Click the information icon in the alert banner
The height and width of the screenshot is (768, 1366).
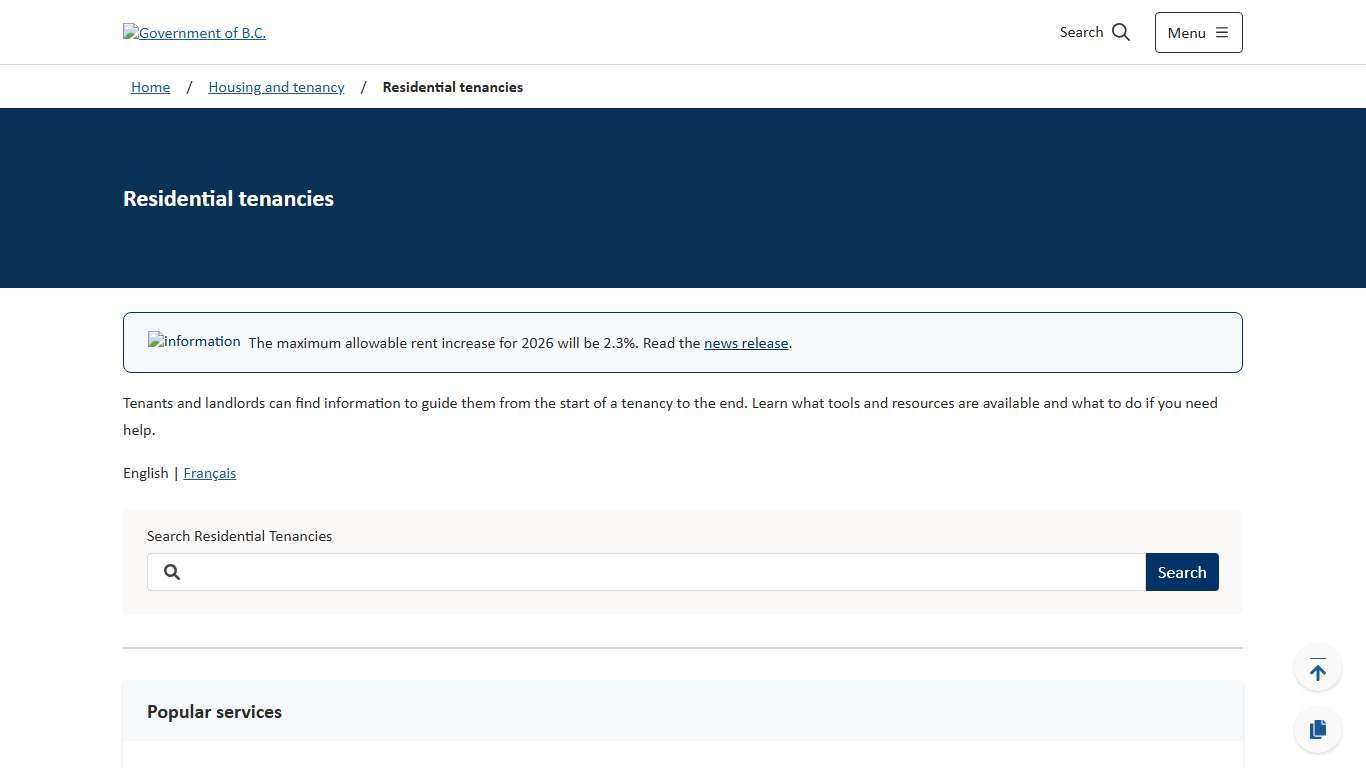click(x=194, y=342)
